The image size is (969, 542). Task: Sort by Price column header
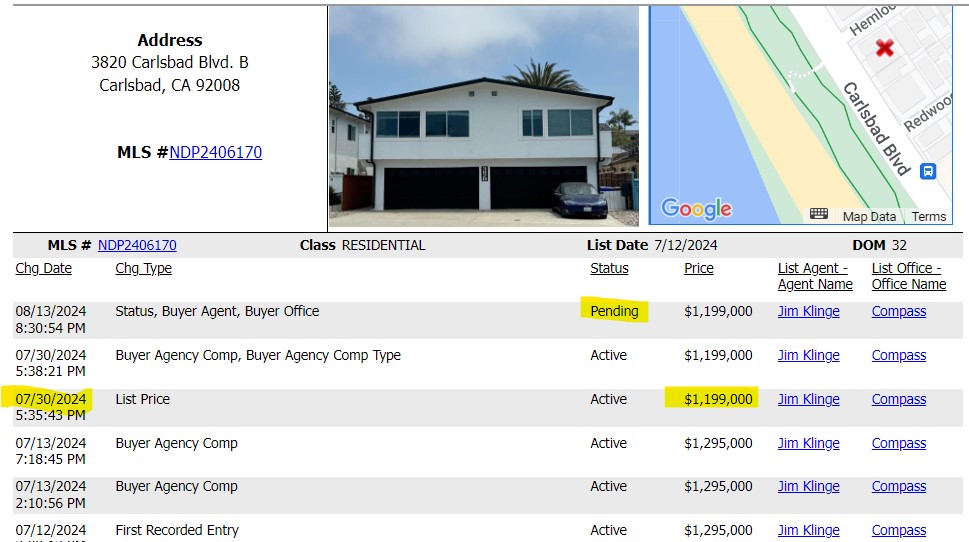(698, 268)
